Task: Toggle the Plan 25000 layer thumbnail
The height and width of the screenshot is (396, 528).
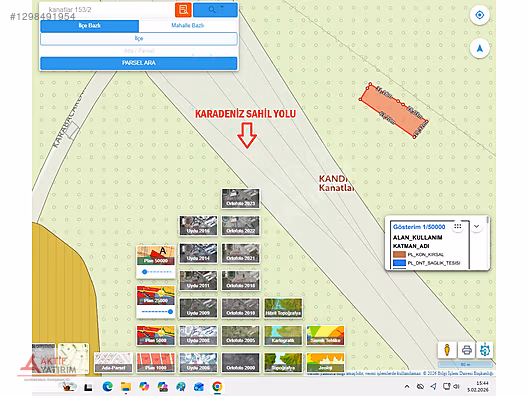Action: click(156, 295)
